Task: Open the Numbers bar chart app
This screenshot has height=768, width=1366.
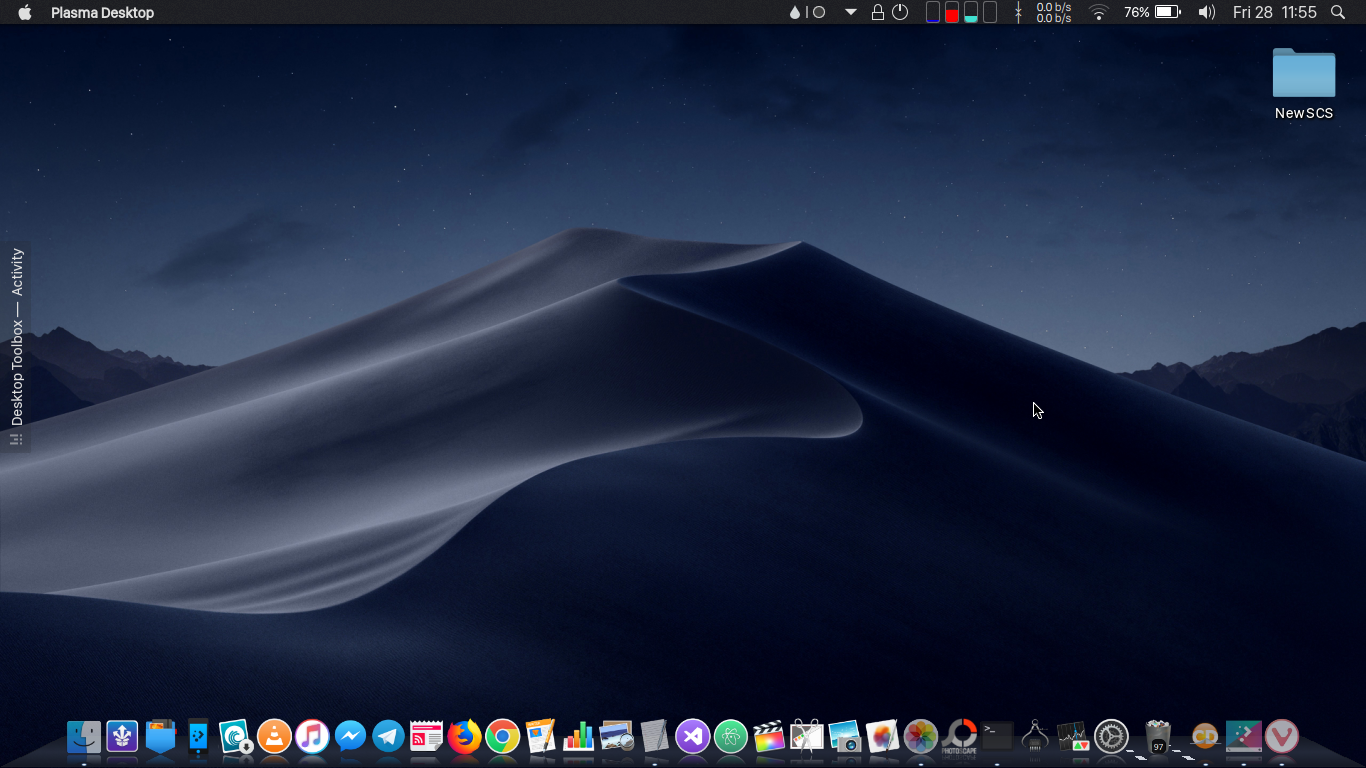Action: tap(578, 737)
